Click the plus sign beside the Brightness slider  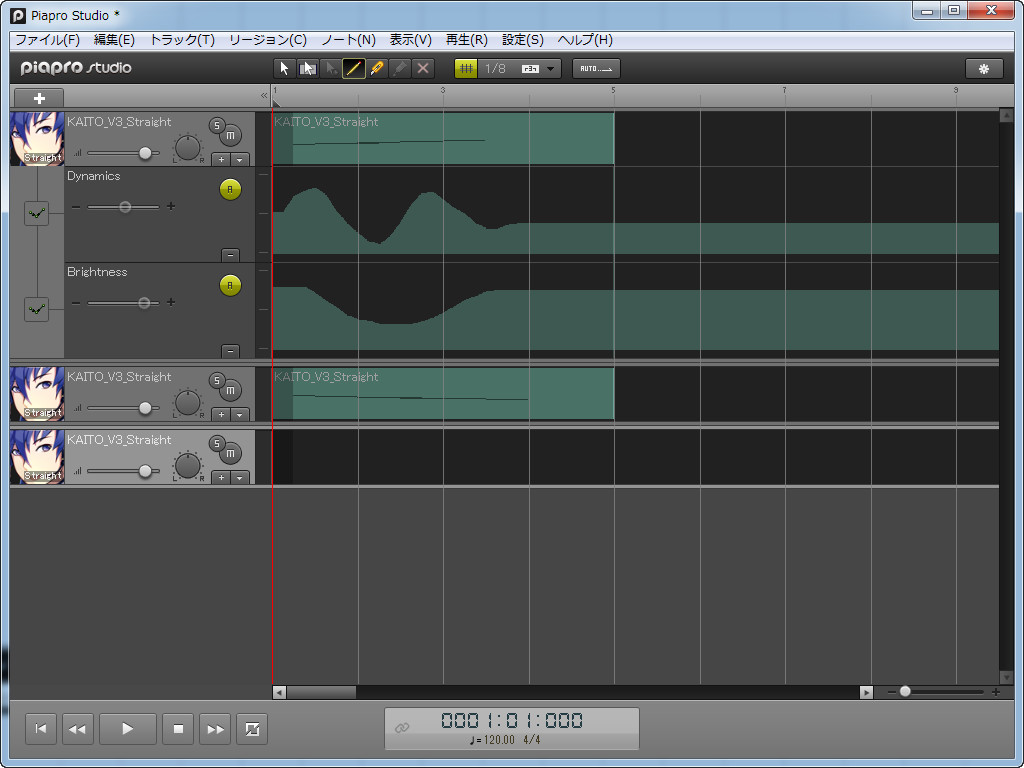click(171, 302)
